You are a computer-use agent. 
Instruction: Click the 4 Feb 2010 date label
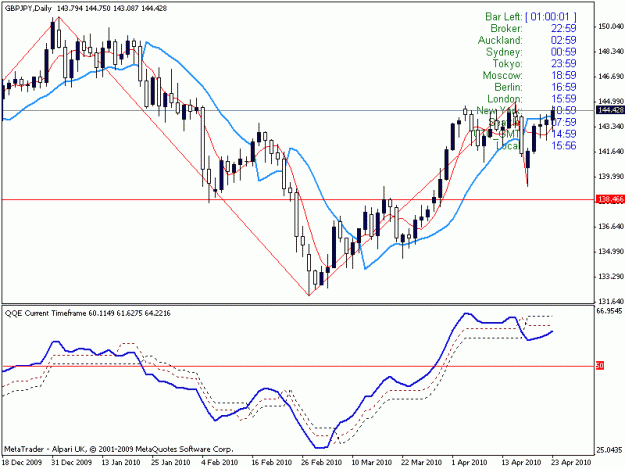(220, 463)
